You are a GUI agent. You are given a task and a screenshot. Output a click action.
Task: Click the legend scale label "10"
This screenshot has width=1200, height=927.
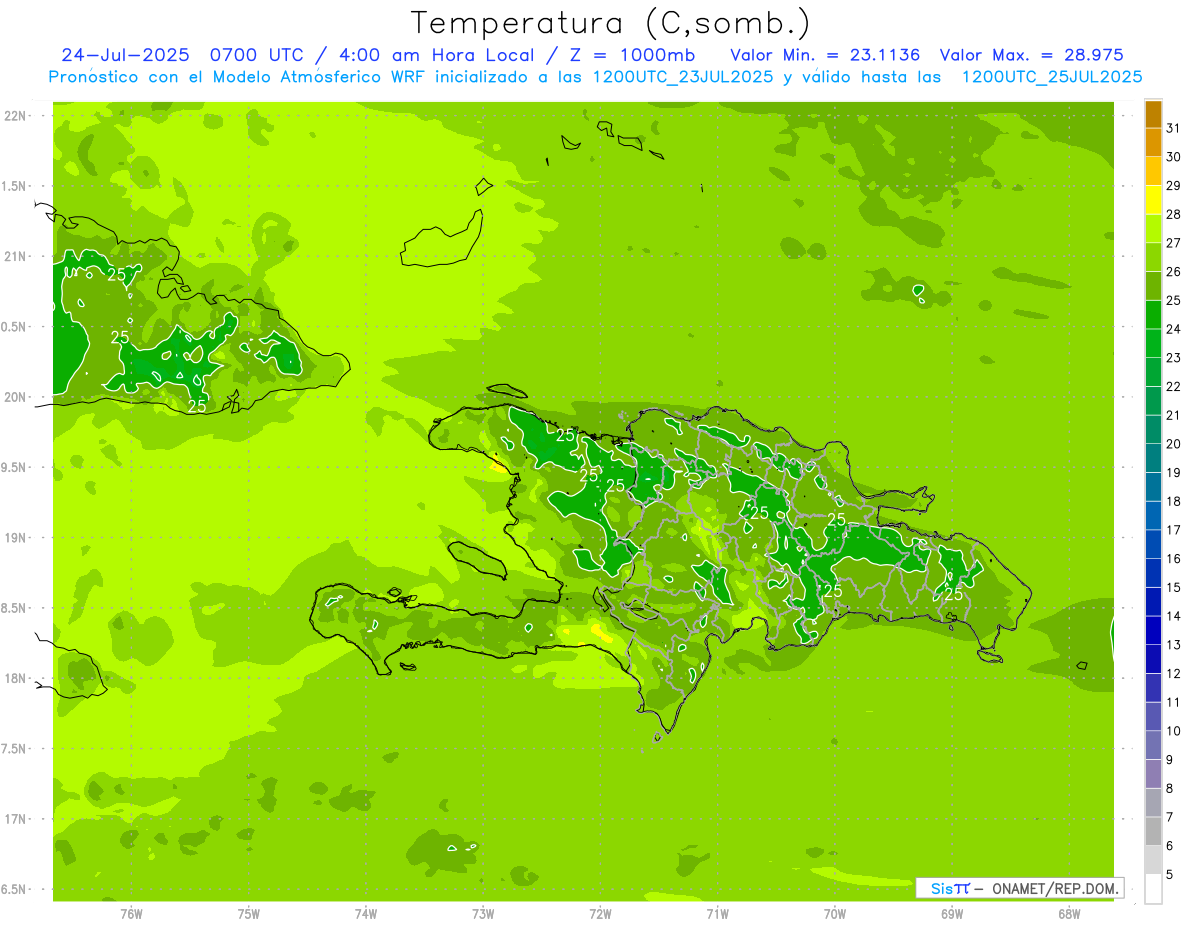pyautogui.click(x=1174, y=731)
